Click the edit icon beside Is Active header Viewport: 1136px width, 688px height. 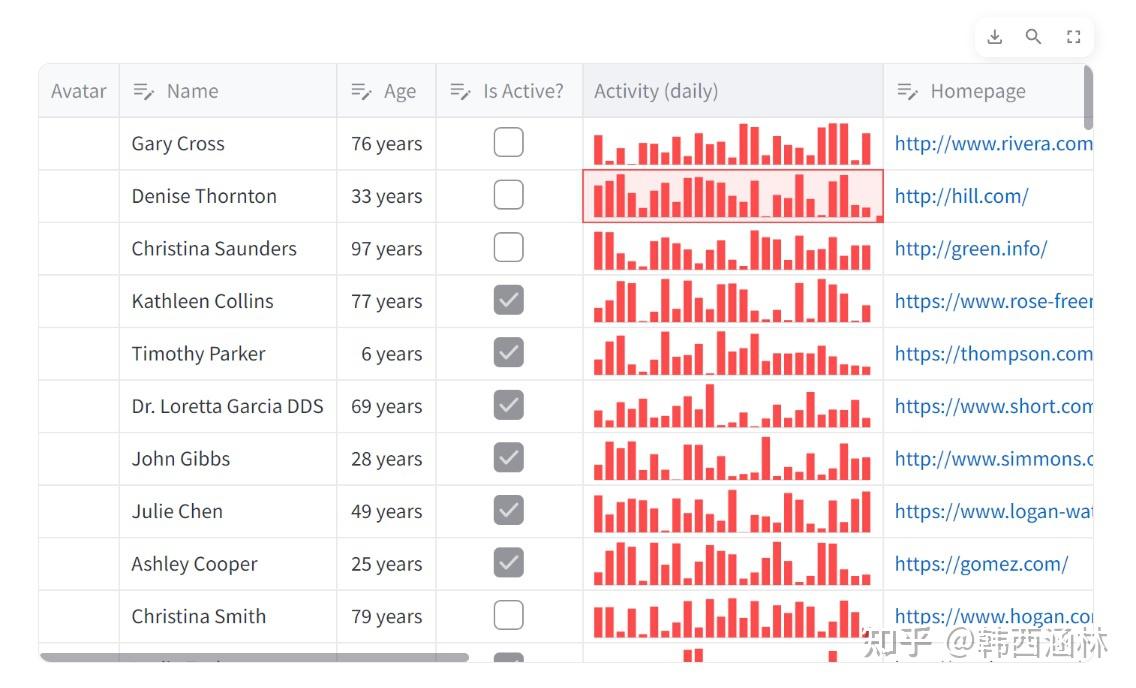[460, 91]
